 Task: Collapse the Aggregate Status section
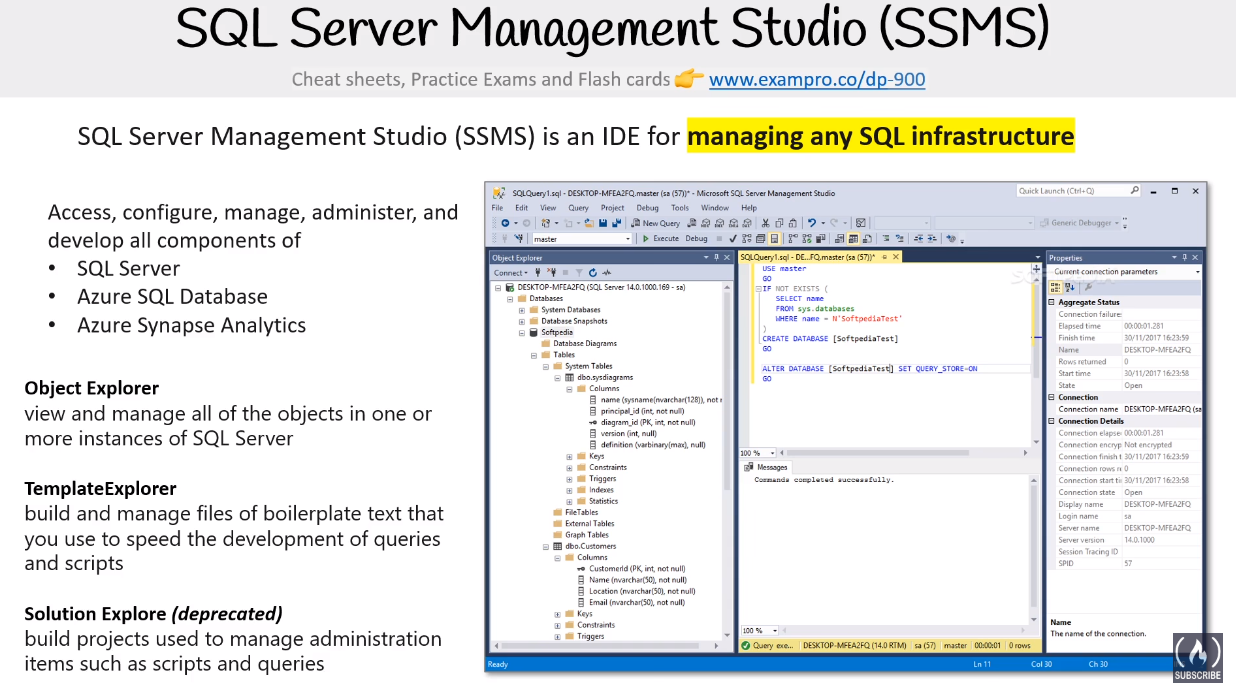pyautogui.click(x=1051, y=302)
